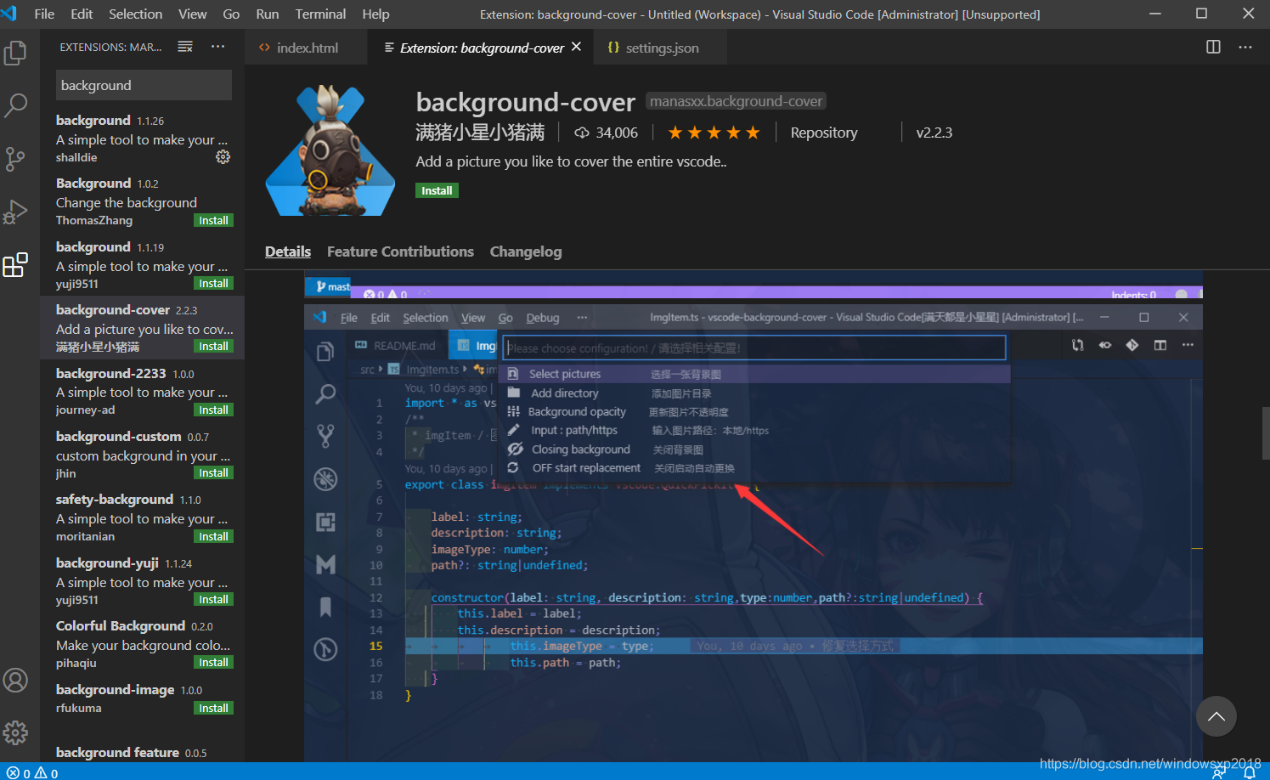Open extensions sidebar more actions menu

218,47
